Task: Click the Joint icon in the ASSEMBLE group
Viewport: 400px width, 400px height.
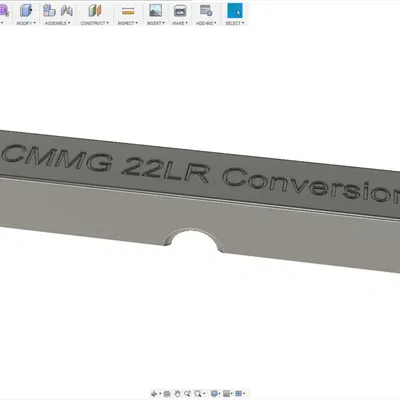Action: click(x=67, y=10)
